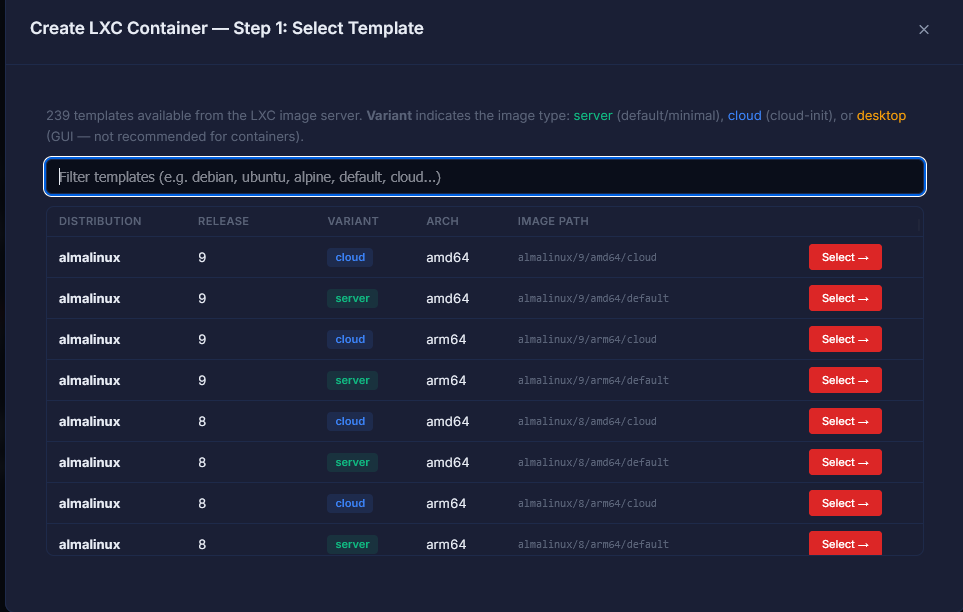Screen dimensions: 963x612
Task: Click amd64 arch in almalinux/8/amd64/default row
Action: point(448,462)
